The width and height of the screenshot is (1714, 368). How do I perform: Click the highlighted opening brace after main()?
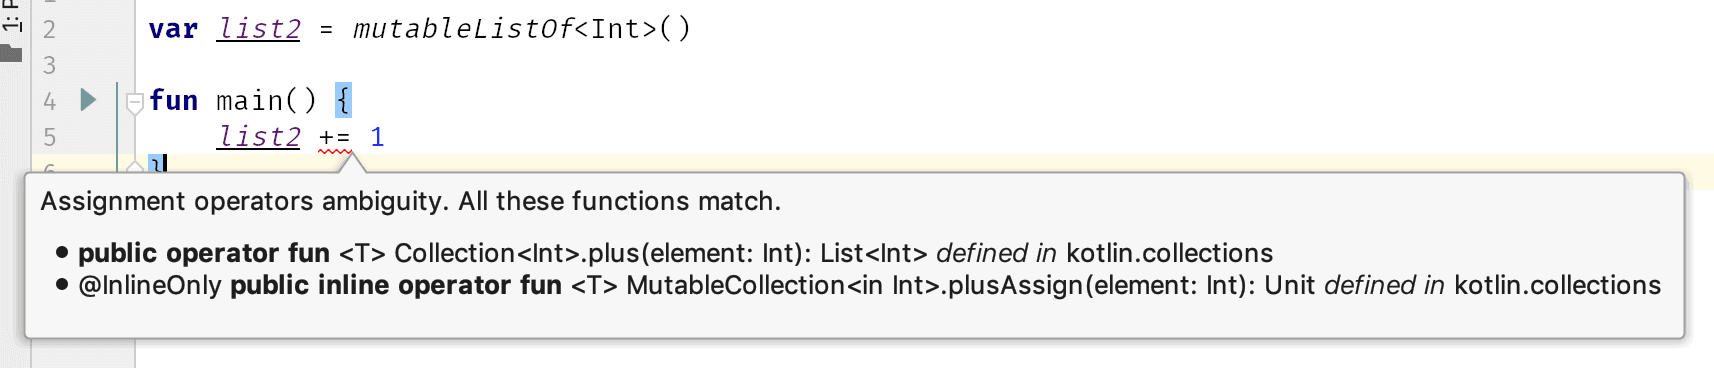343,100
